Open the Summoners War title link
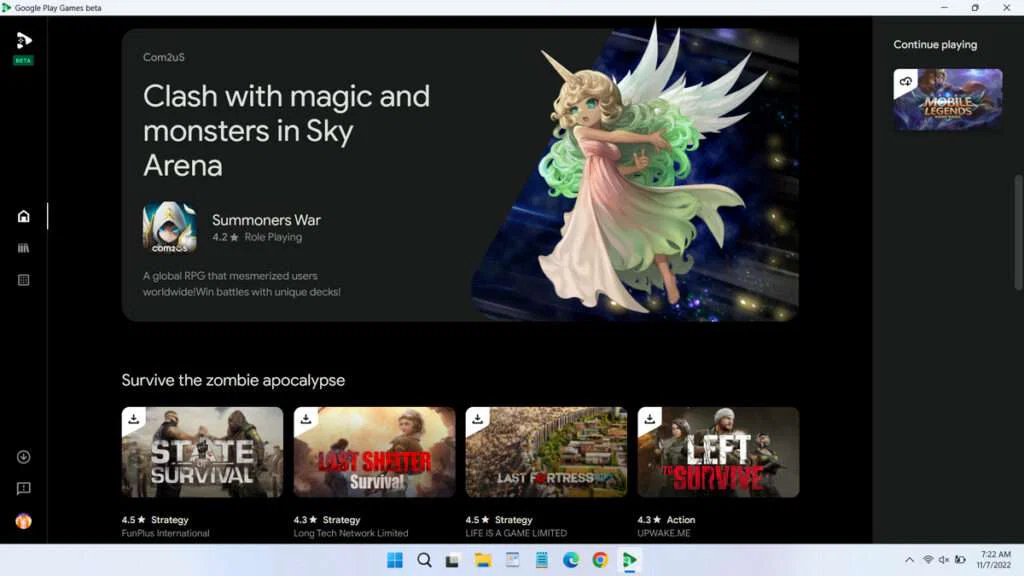The width and height of the screenshot is (1024, 576). point(266,220)
